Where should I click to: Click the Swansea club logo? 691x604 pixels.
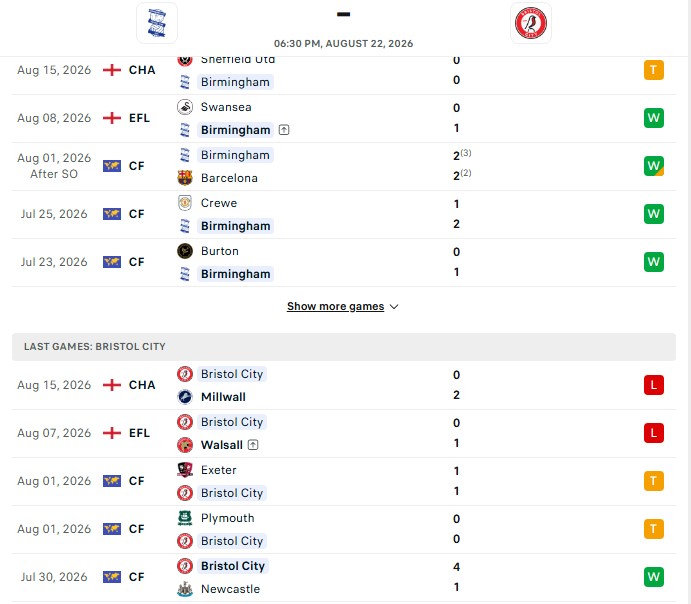(x=185, y=107)
